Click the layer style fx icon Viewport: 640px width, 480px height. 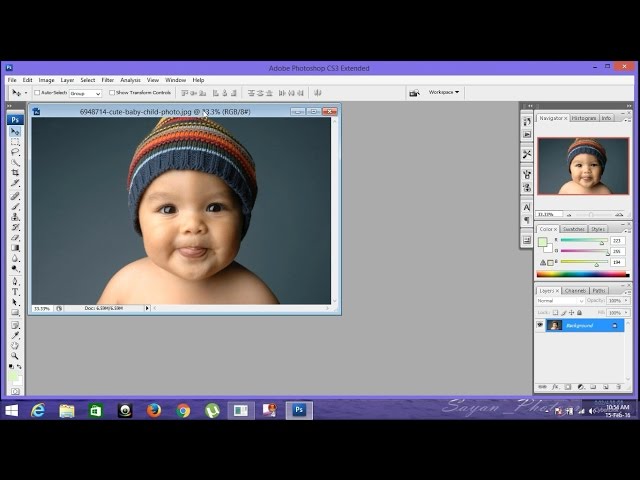click(x=555, y=387)
